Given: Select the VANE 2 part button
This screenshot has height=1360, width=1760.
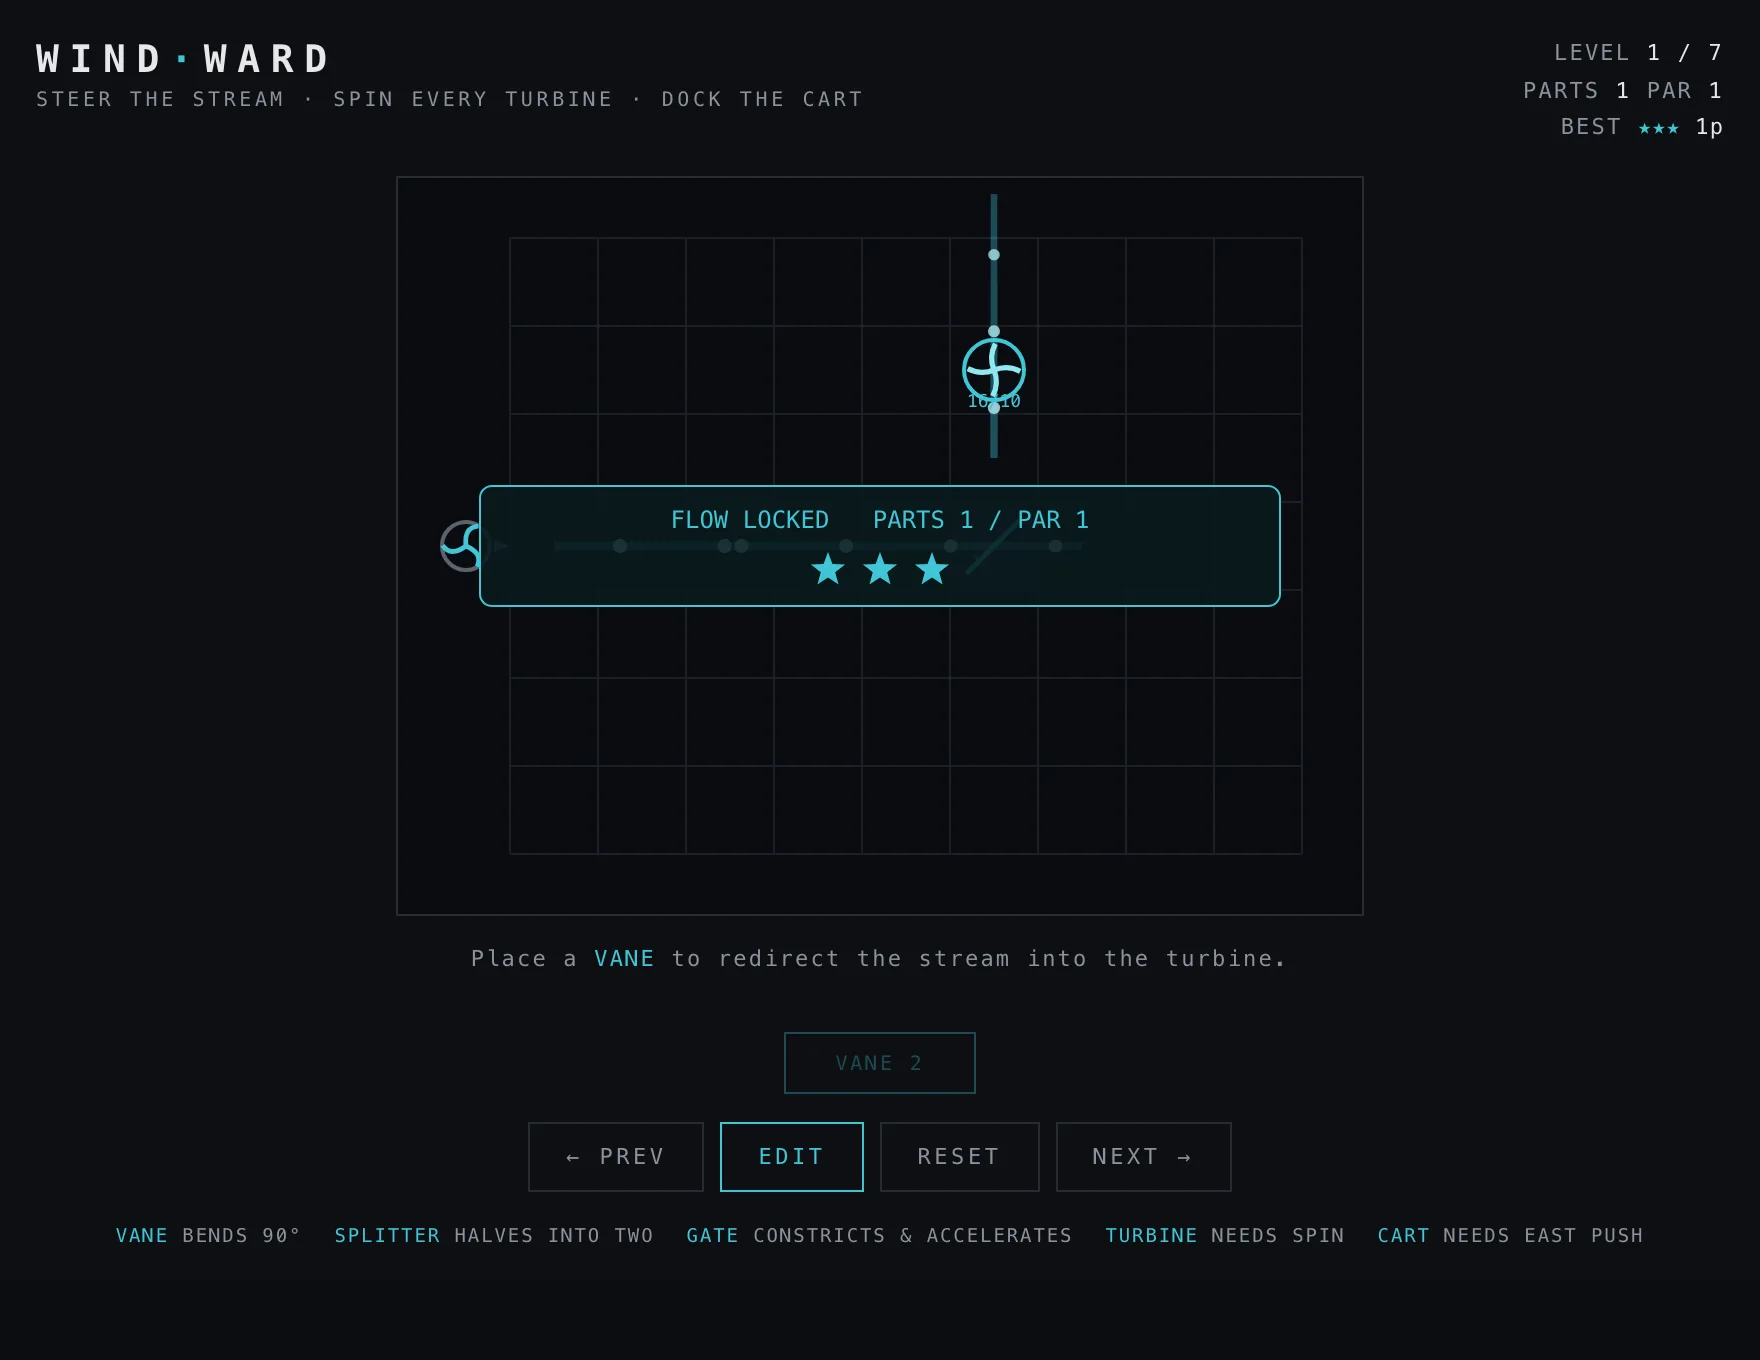Looking at the screenshot, I should point(879,1063).
